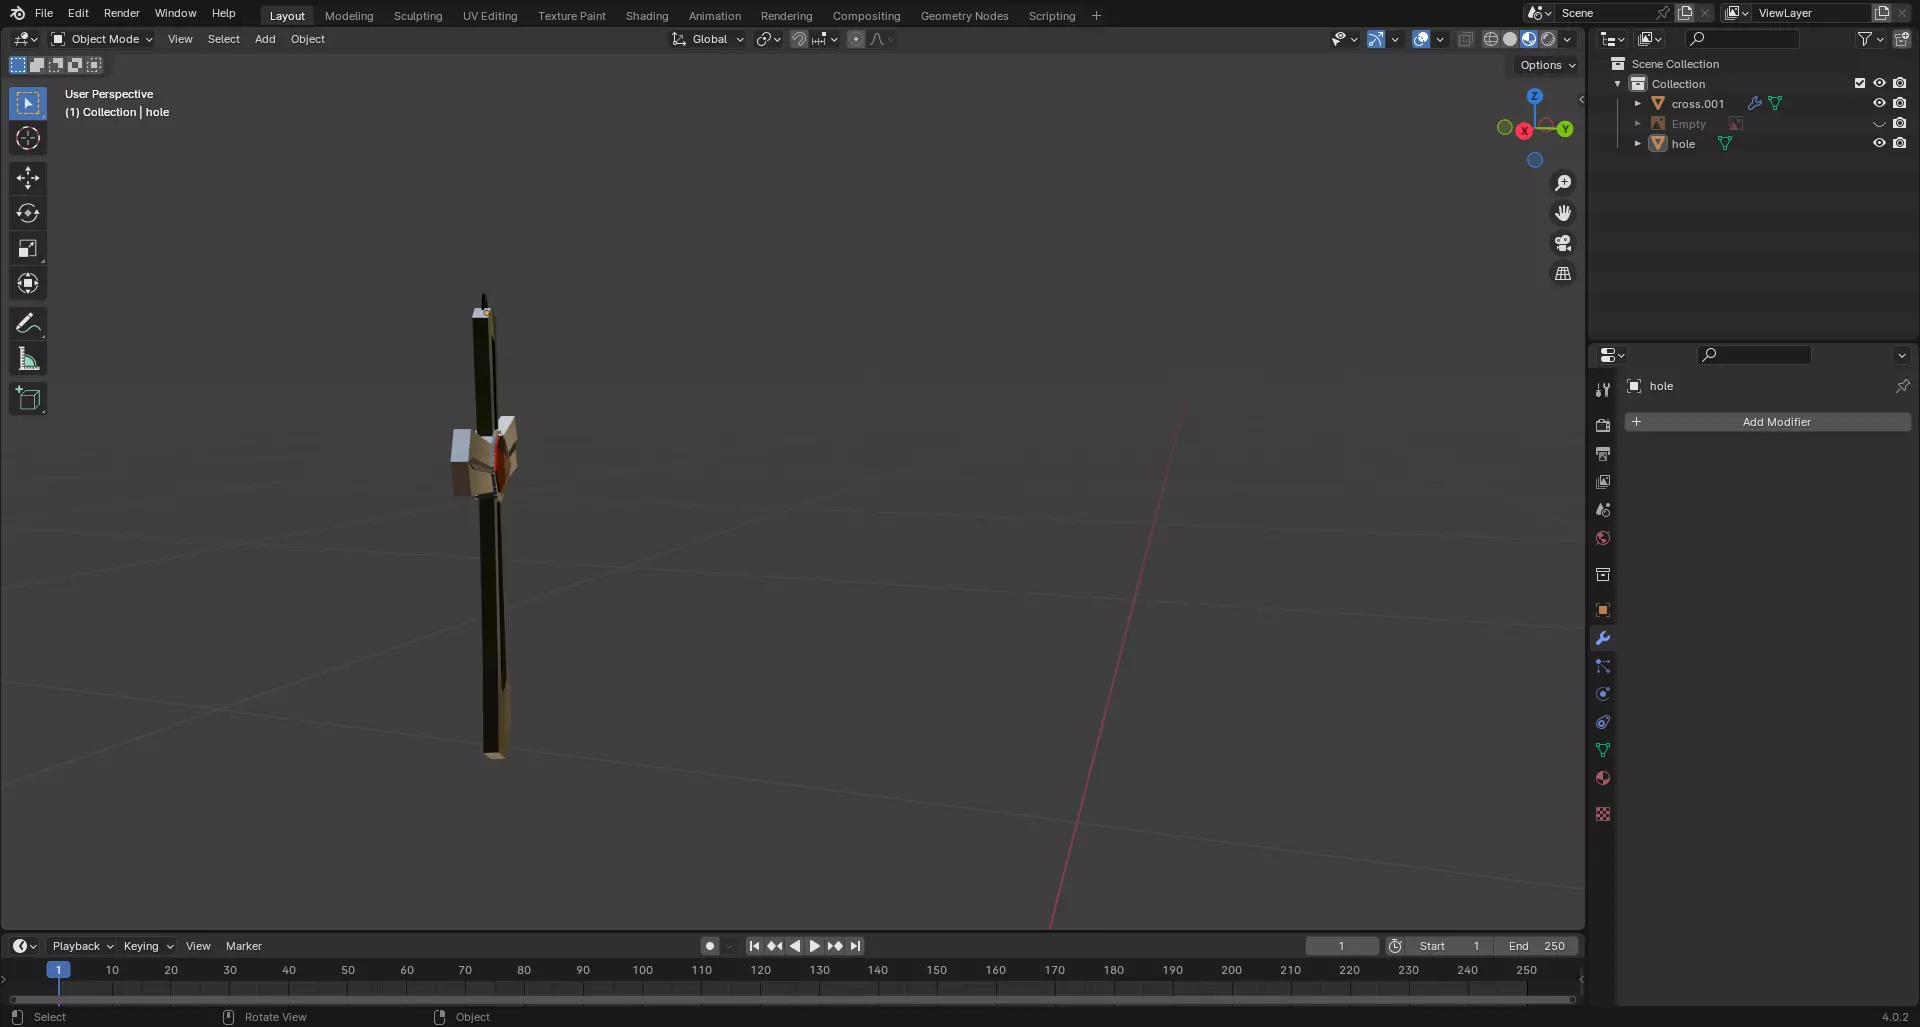Select the Transform tool
Viewport: 1920px width, 1027px height.
pos(28,284)
